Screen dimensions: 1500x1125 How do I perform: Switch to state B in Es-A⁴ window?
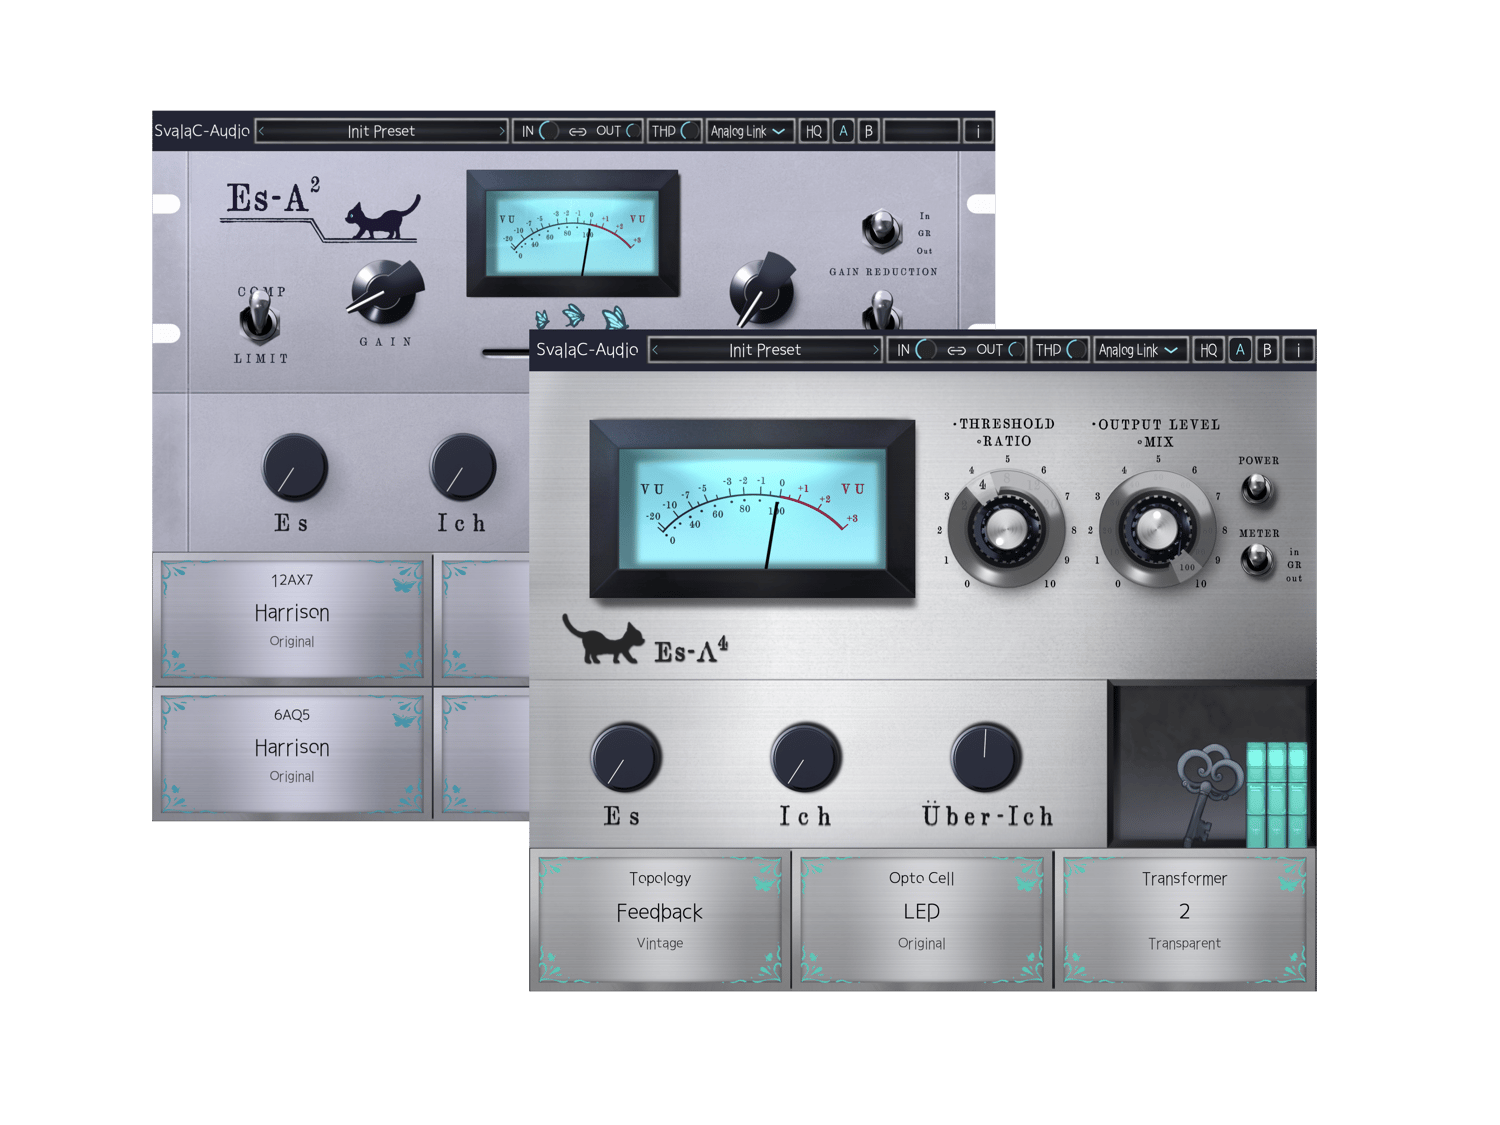pyautogui.click(x=1267, y=350)
